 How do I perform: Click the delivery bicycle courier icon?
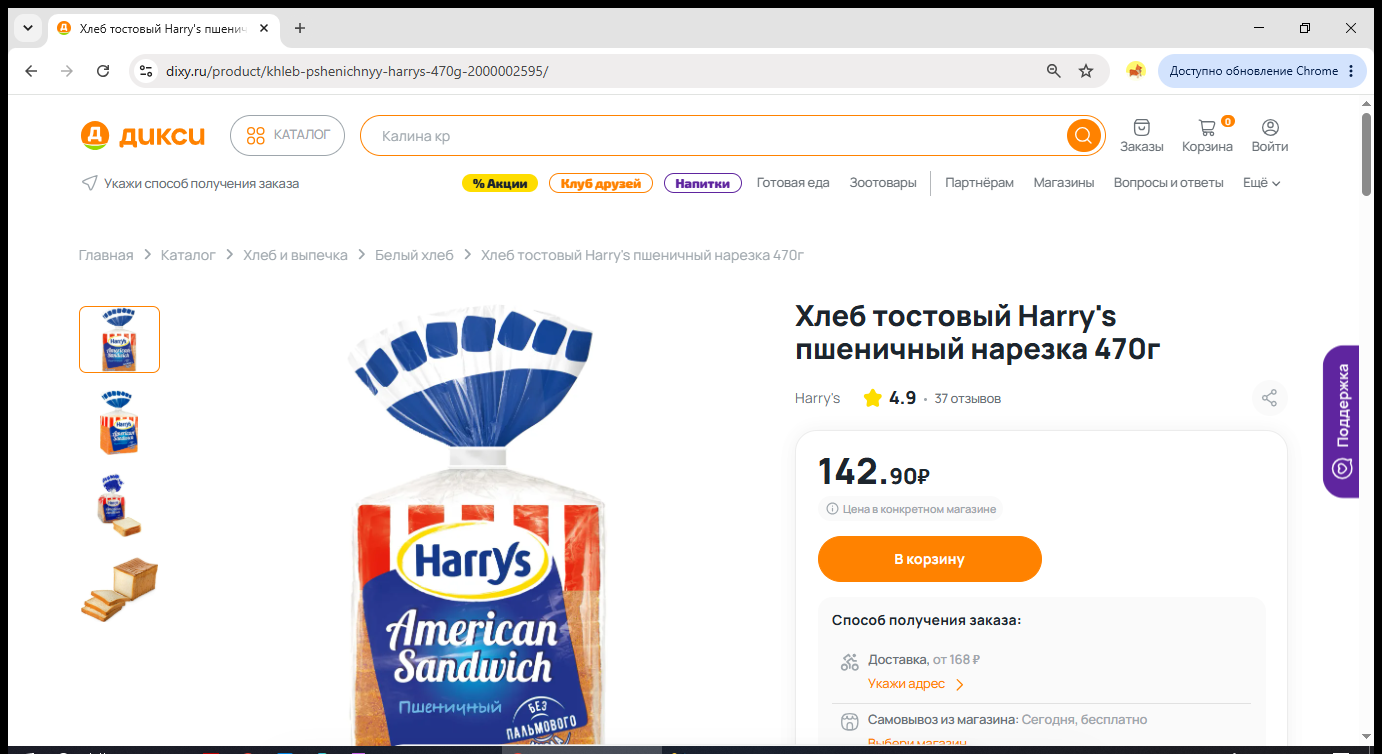(850, 661)
